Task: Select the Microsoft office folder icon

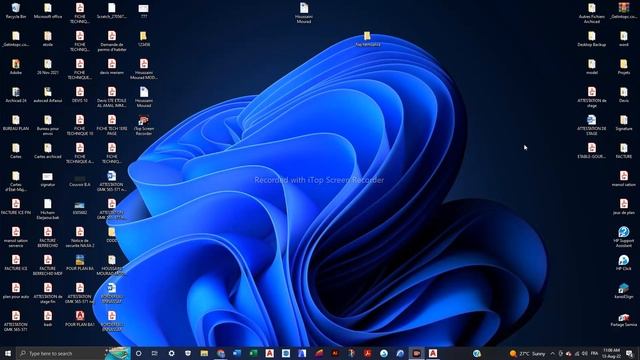Action: (48, 11)
